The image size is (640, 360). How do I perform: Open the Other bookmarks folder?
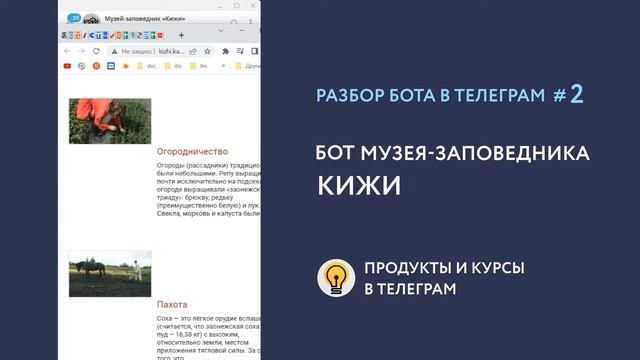pos(248,66)
